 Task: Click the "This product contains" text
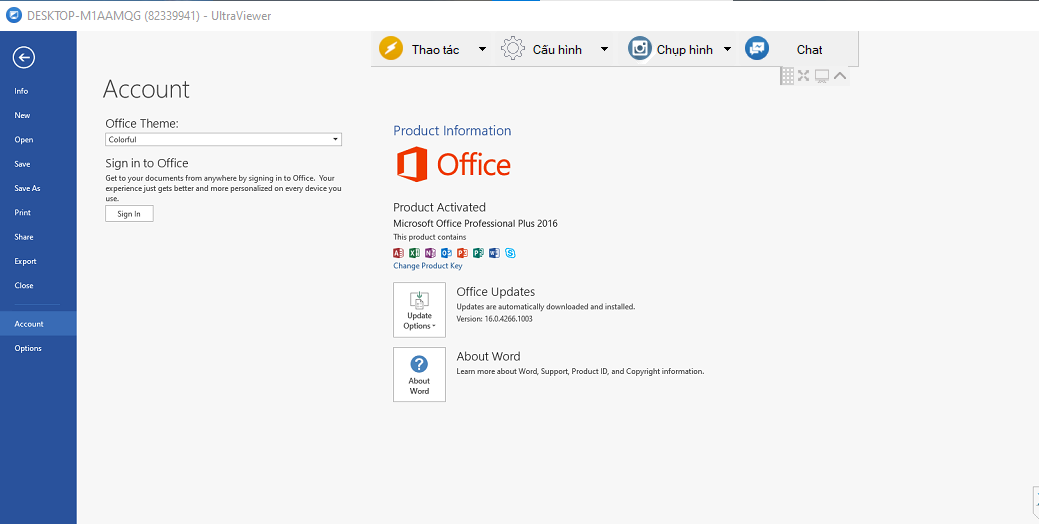point(429,237)
